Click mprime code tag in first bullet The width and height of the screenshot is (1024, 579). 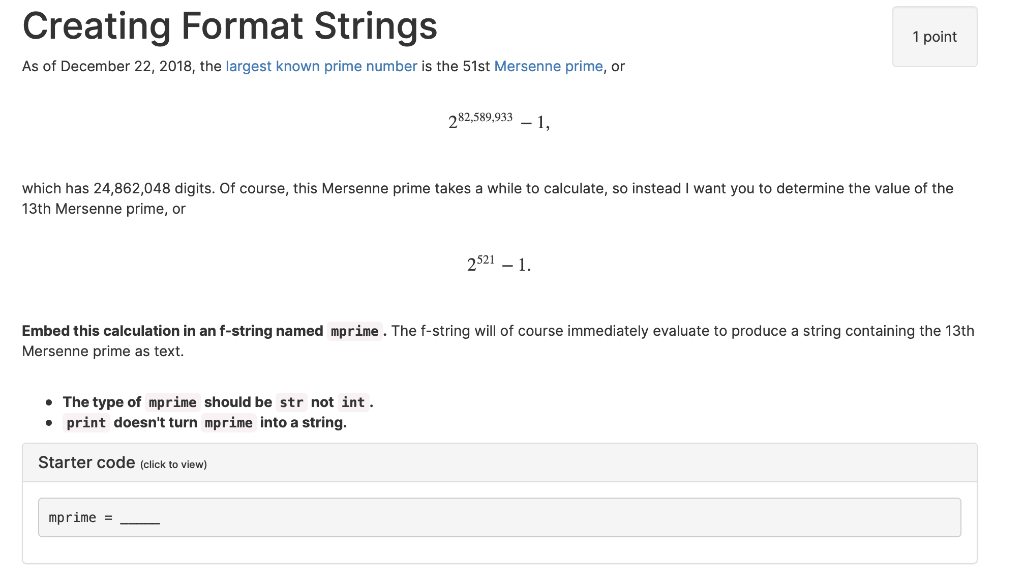pyautogui.click(x=172, y=402)
